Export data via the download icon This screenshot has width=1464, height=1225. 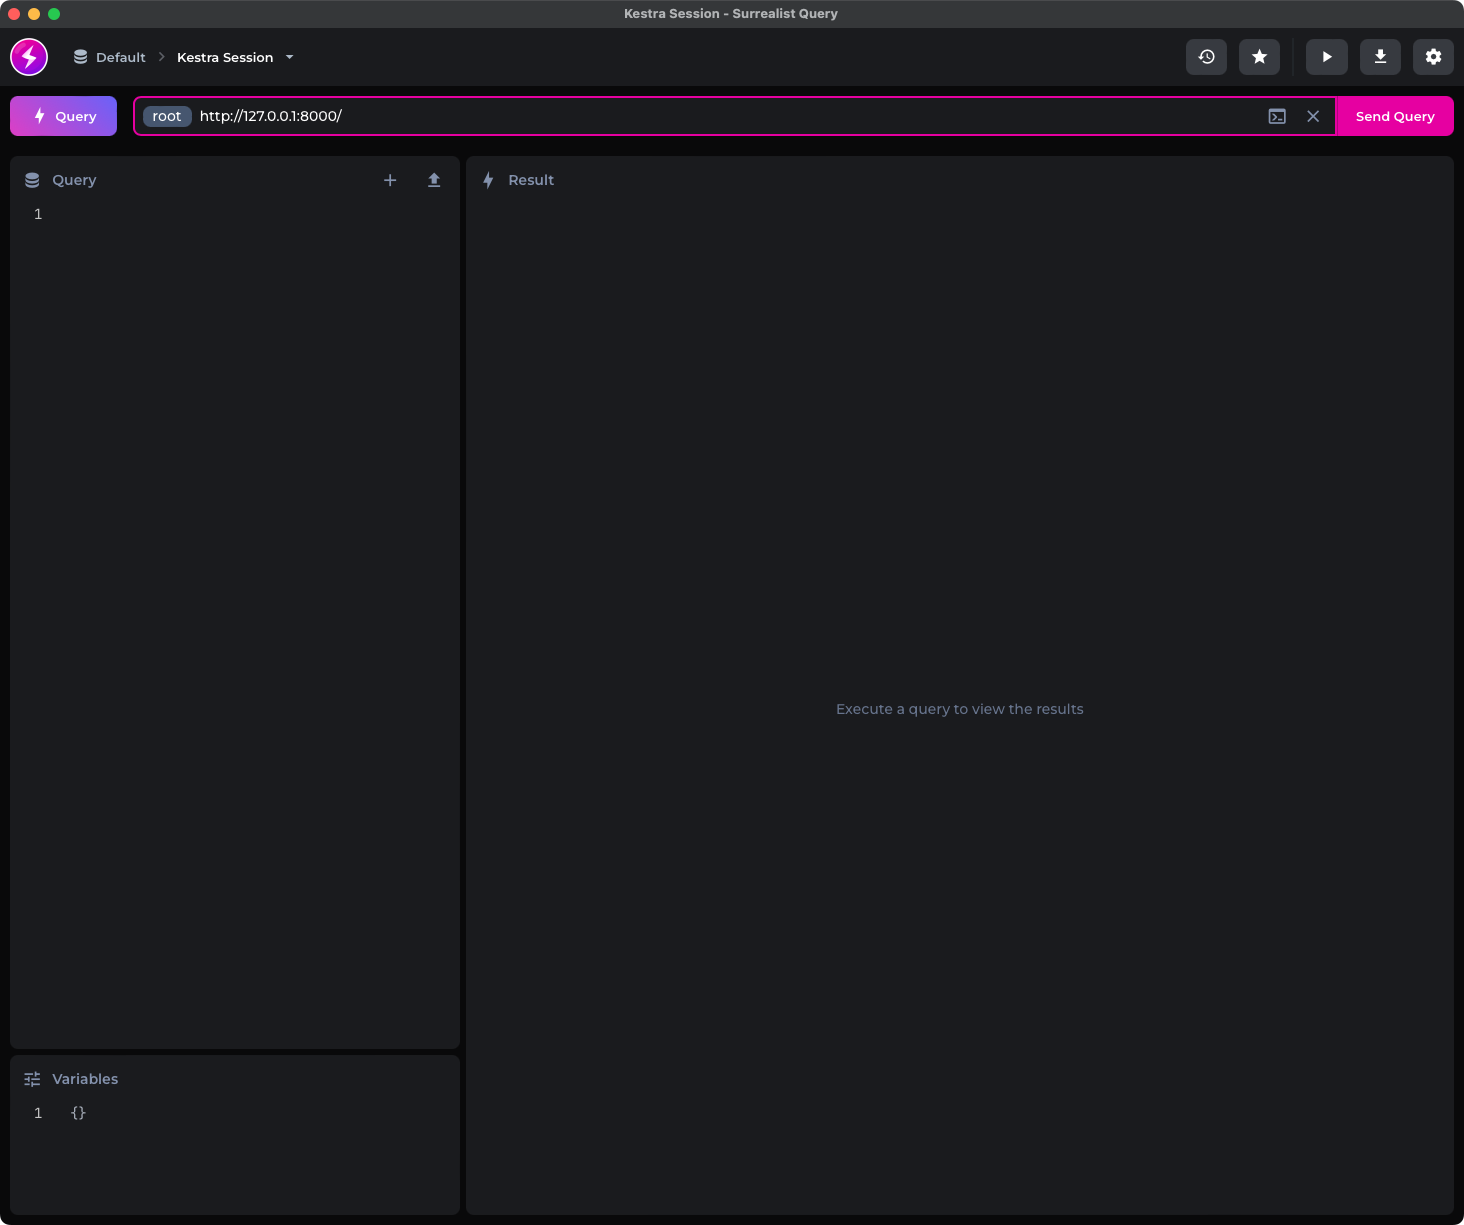[1380, 57]
